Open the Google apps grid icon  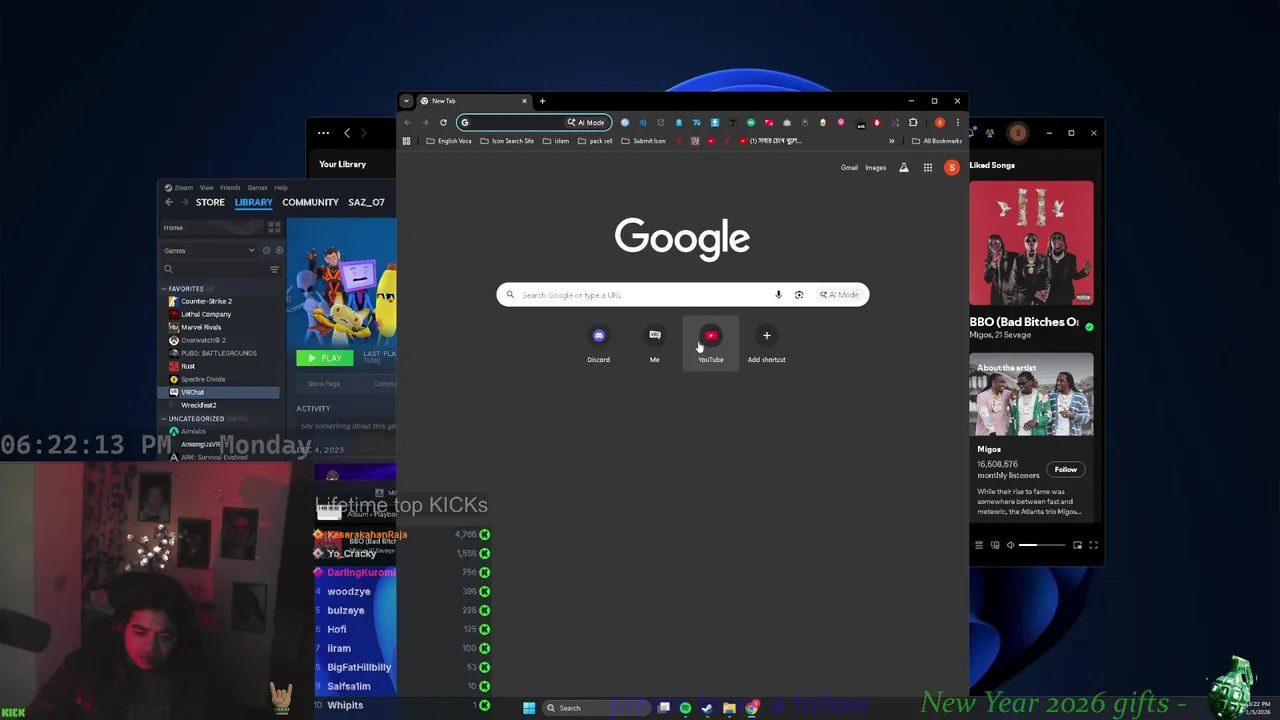(928, 168)
